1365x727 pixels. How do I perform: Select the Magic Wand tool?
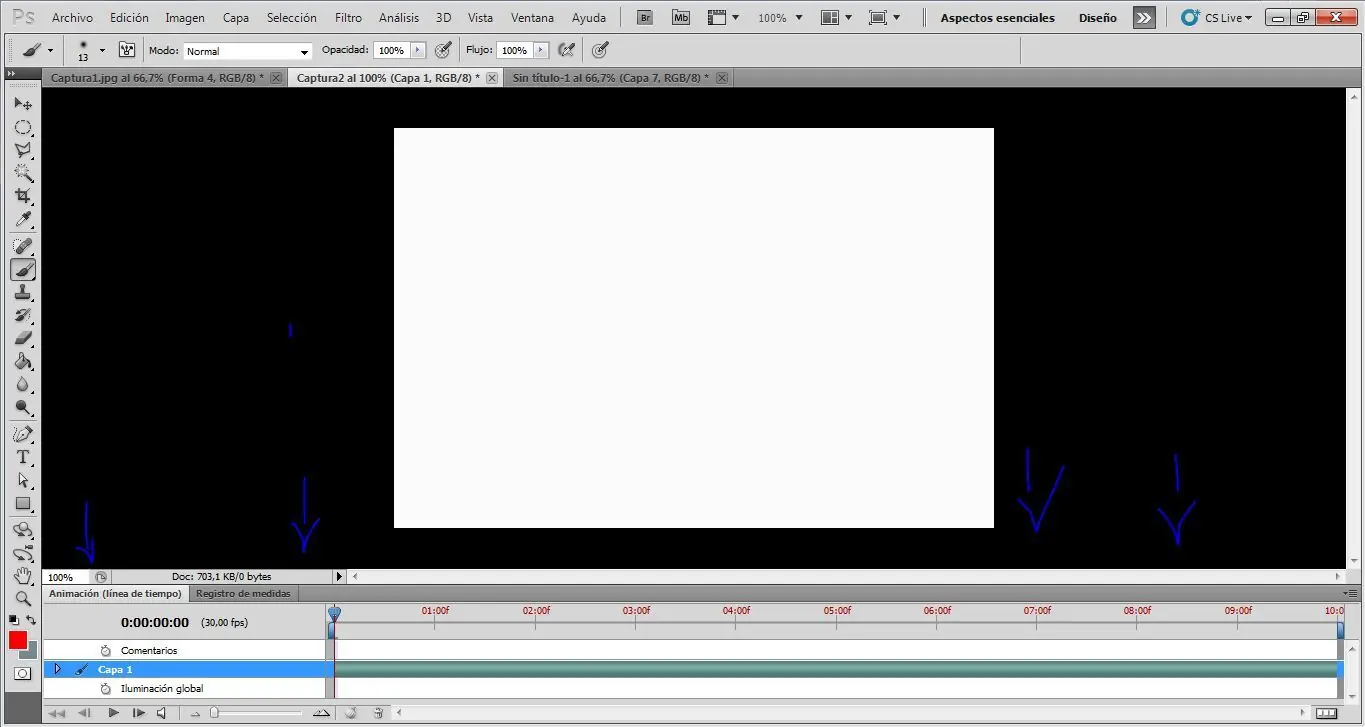coord(22,173)
